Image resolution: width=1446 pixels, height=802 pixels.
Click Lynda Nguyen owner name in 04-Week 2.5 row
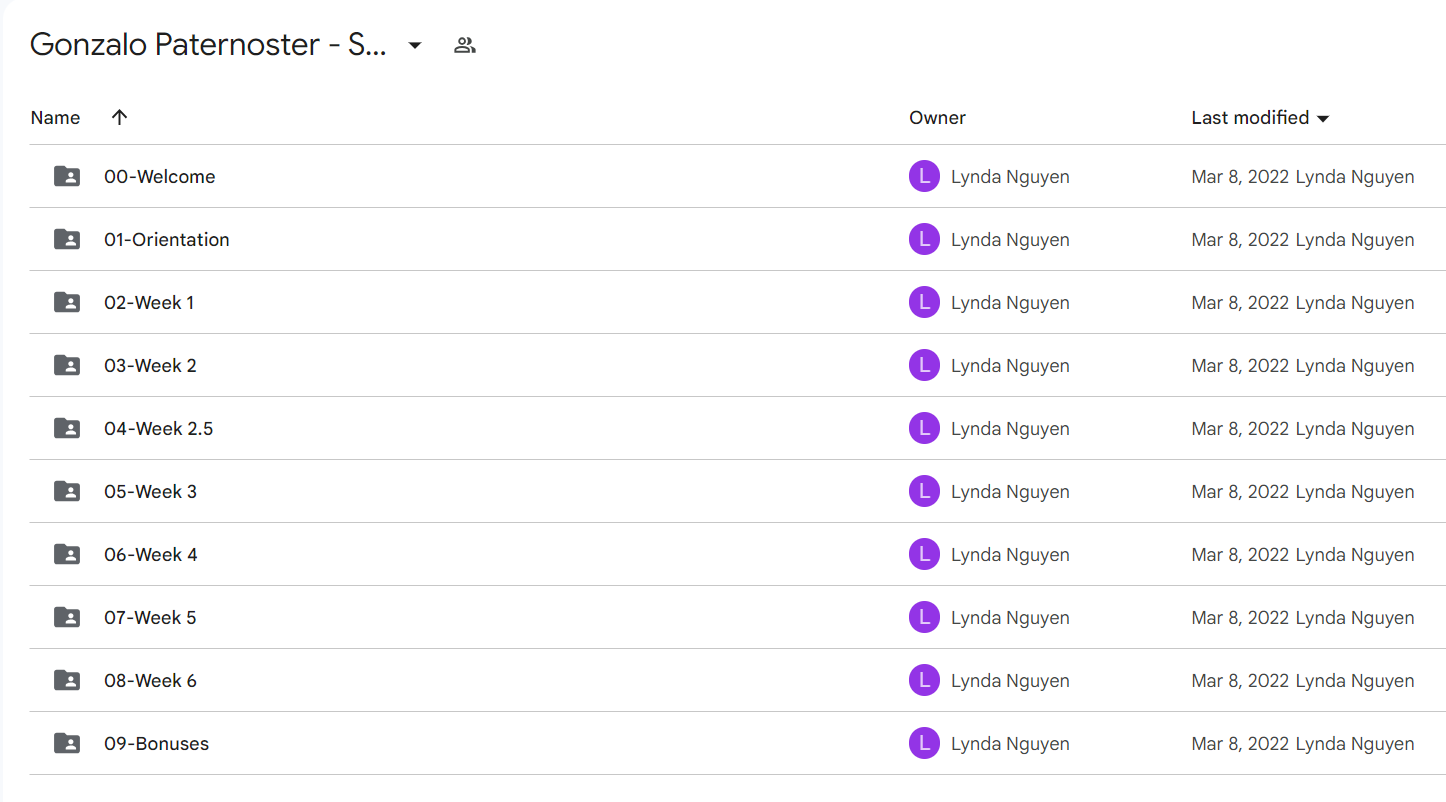pyautogui.click(x=1010, y=429)
